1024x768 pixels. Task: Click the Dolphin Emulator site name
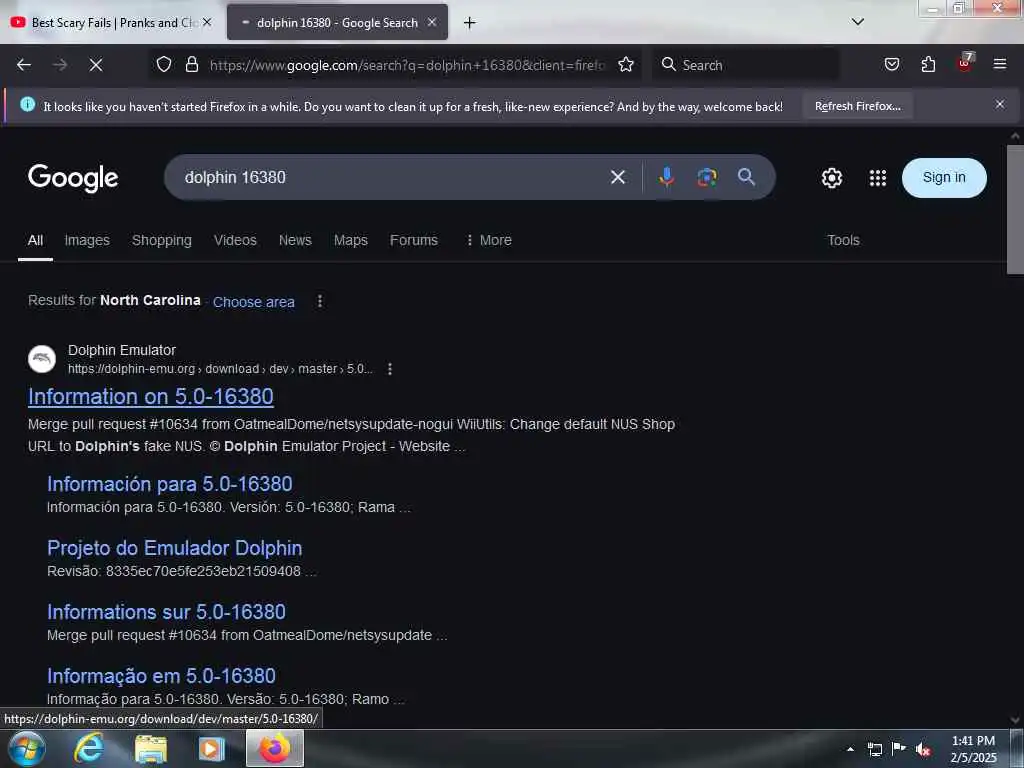coord(121,350)
